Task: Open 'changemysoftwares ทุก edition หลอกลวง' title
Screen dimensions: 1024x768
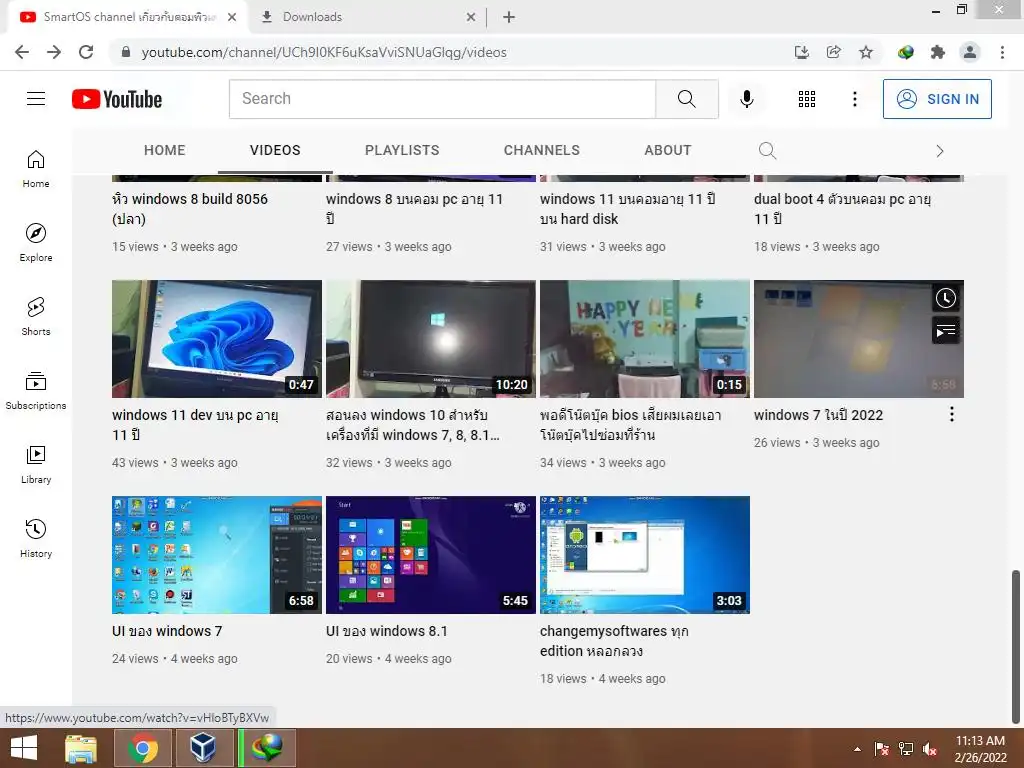Action: tap(614, 641)
